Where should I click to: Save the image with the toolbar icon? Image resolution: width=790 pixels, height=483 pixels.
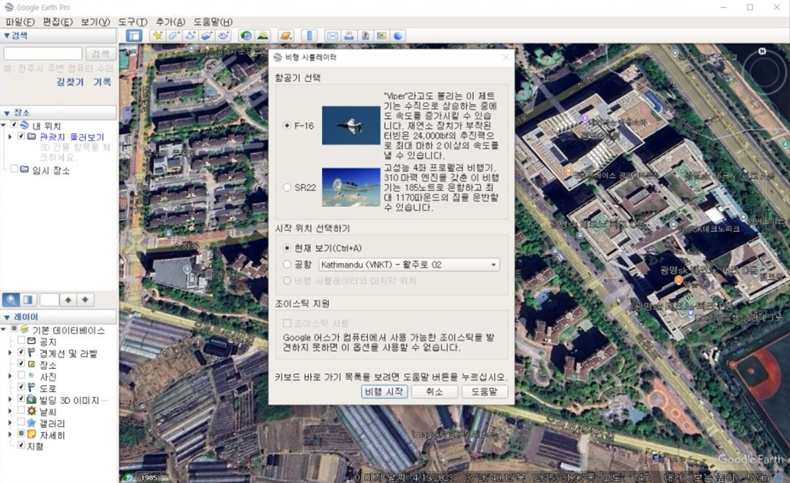pos(365,35)
